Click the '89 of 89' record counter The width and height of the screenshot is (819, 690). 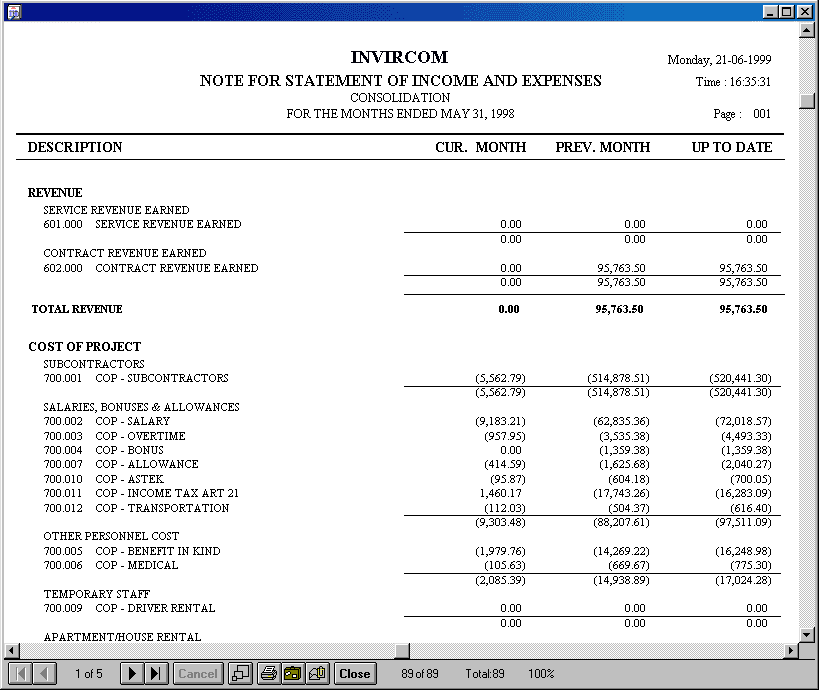coord(420,673)
